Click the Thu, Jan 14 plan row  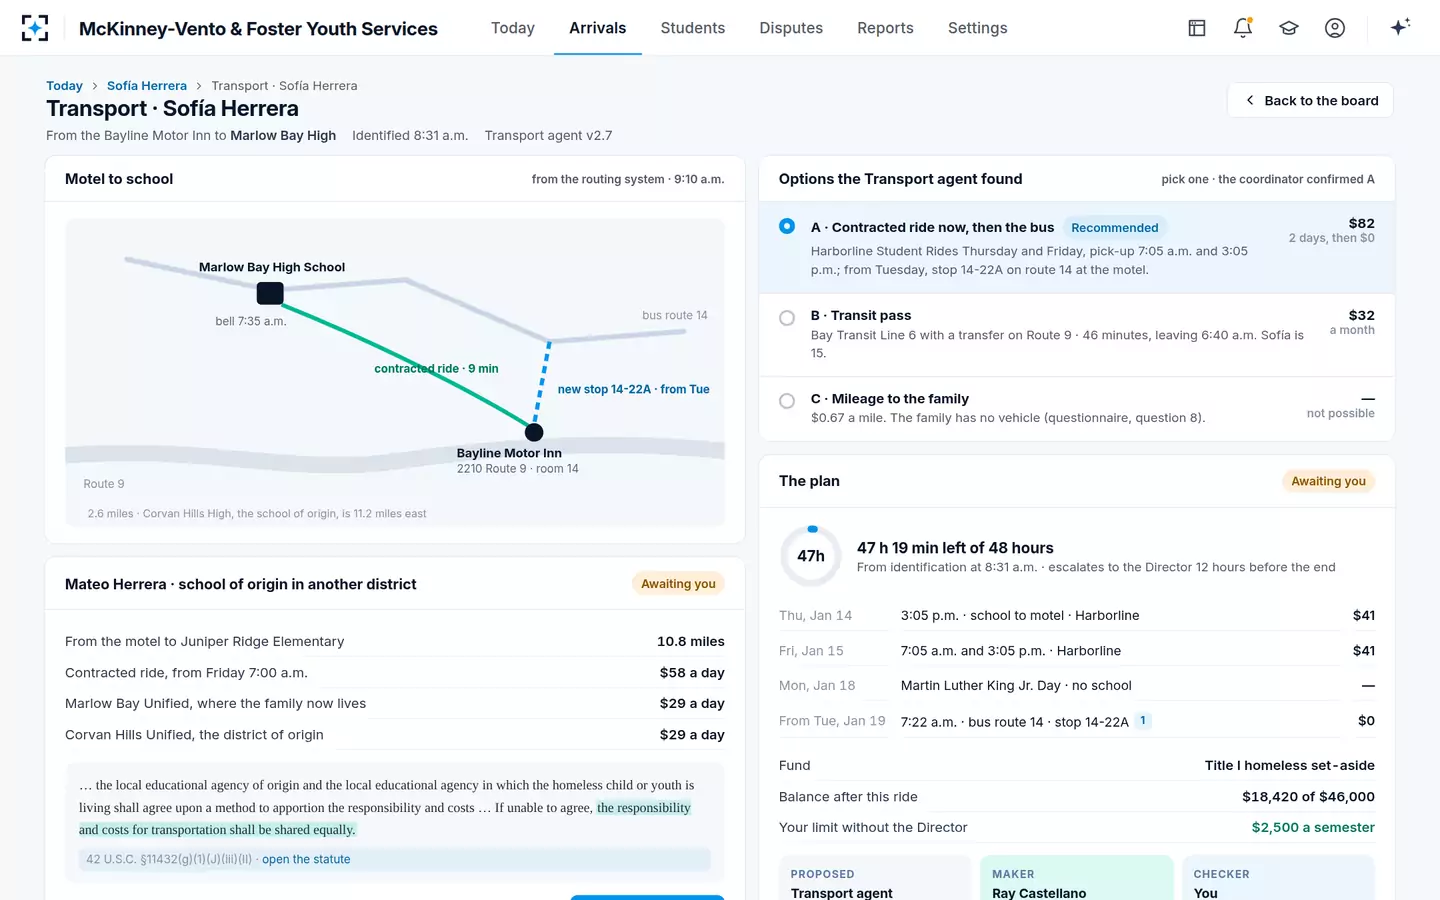tap(1077, 615)
